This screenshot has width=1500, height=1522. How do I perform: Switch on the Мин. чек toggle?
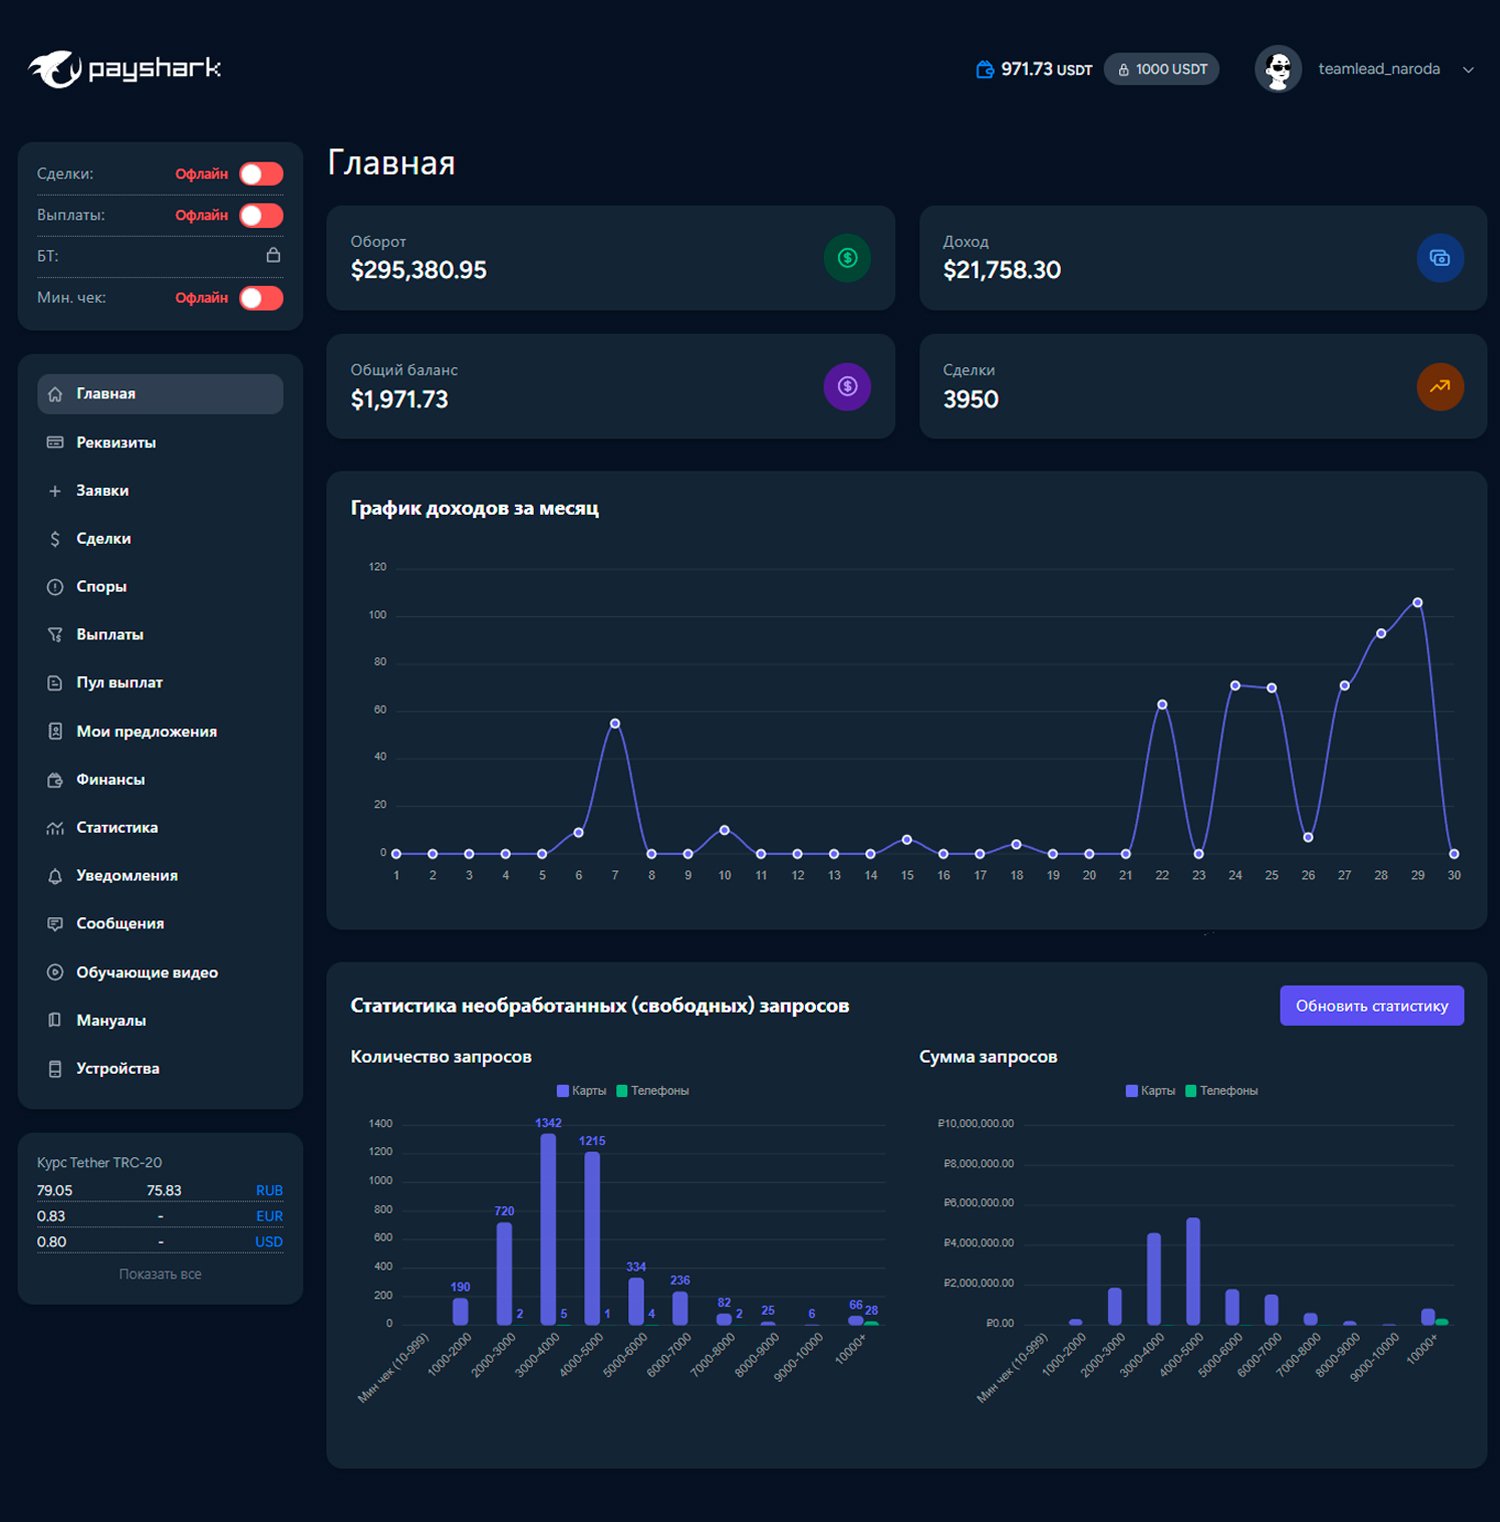coord(261,298)
